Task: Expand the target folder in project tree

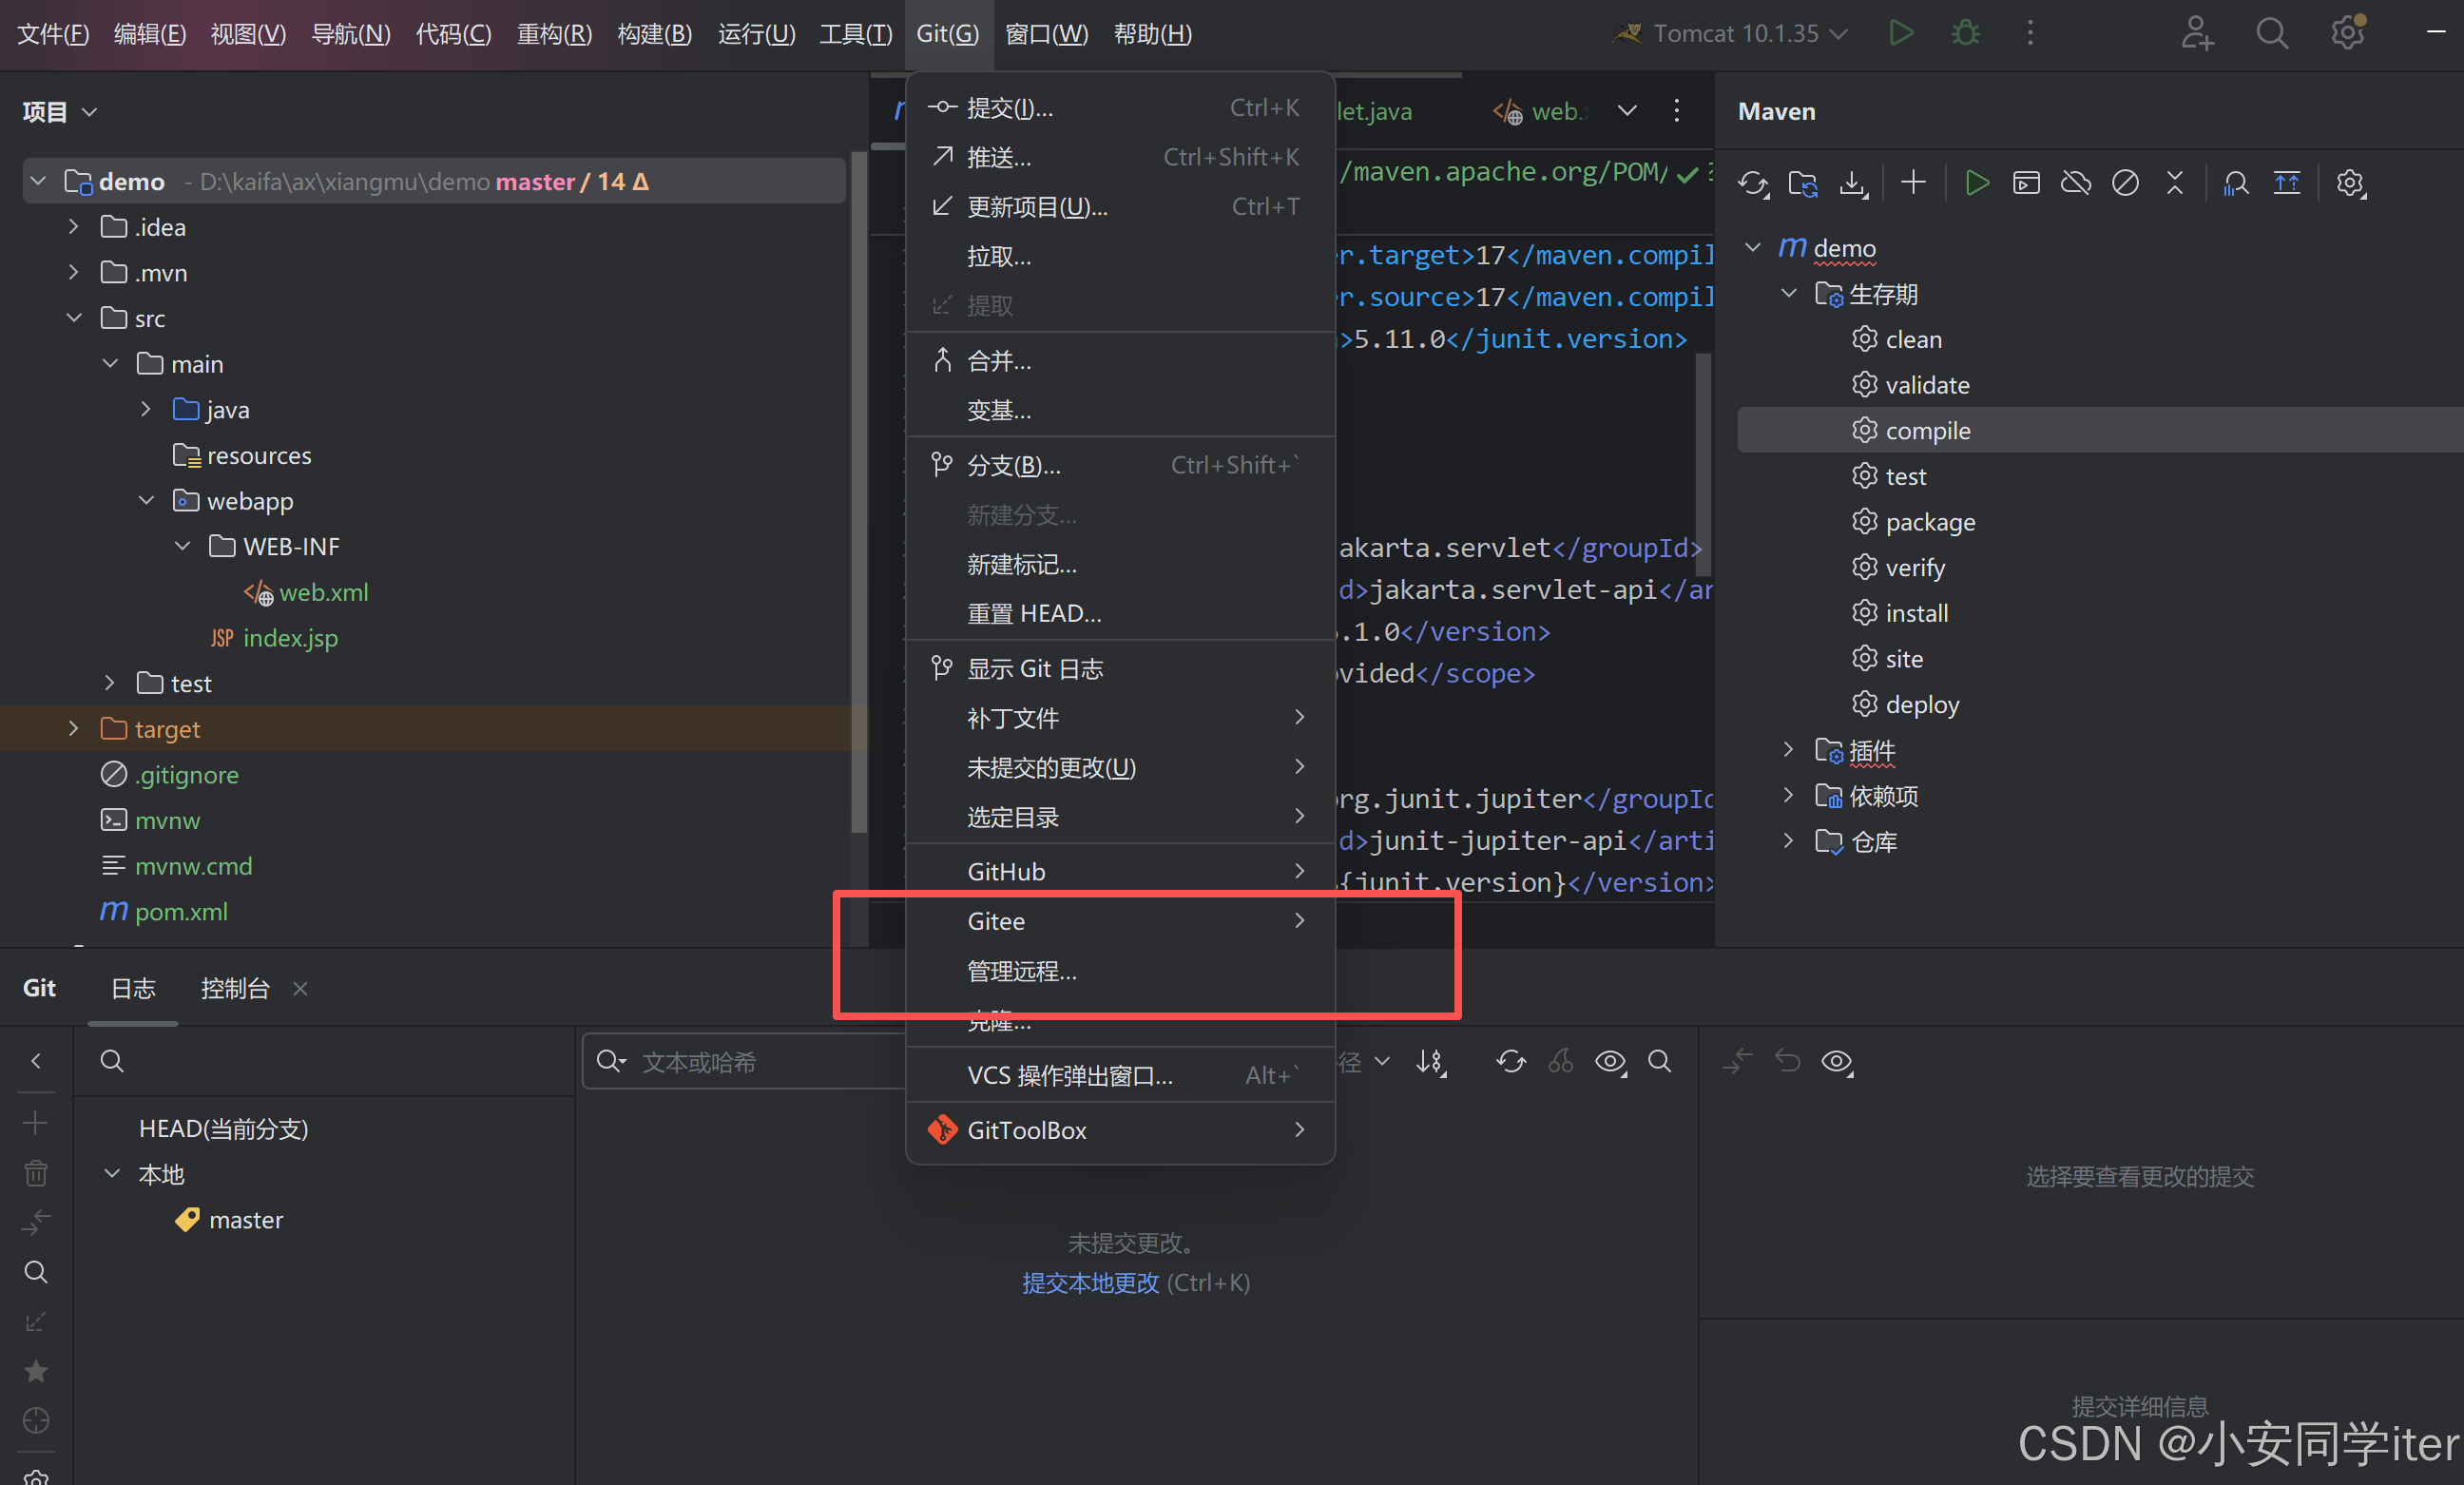Action: click(73, 729)
